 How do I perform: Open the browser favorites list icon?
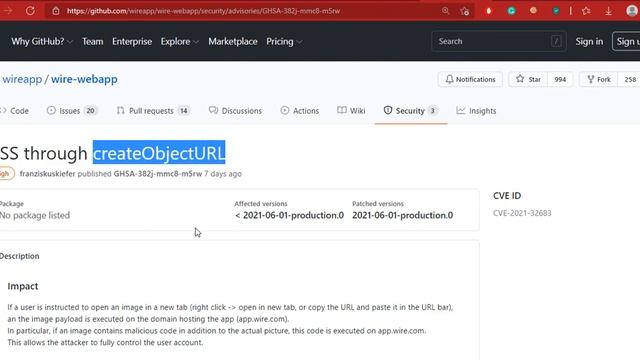586,11
